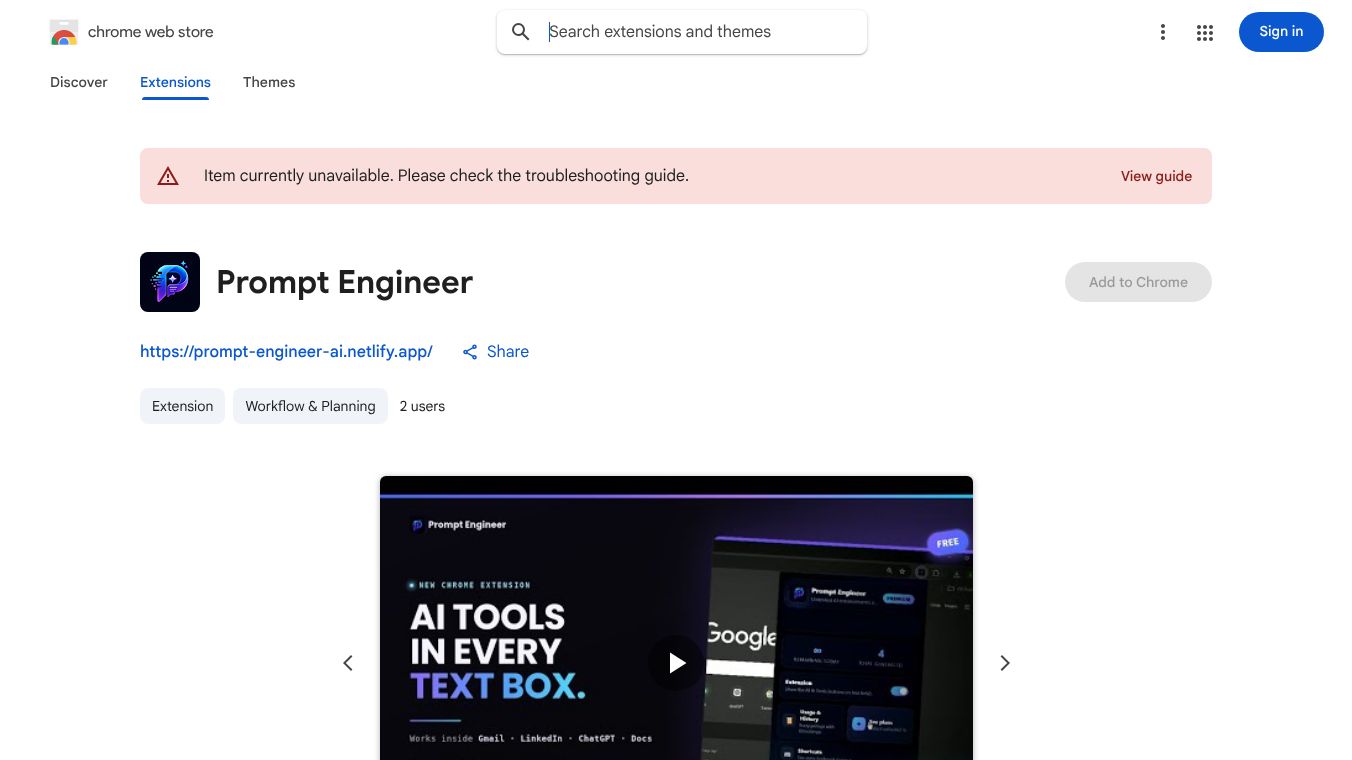Viewport: 1352px width, 760px height.
Task: Click the Prompt Engineer extension icon
Action: click(x=170, y=282)
